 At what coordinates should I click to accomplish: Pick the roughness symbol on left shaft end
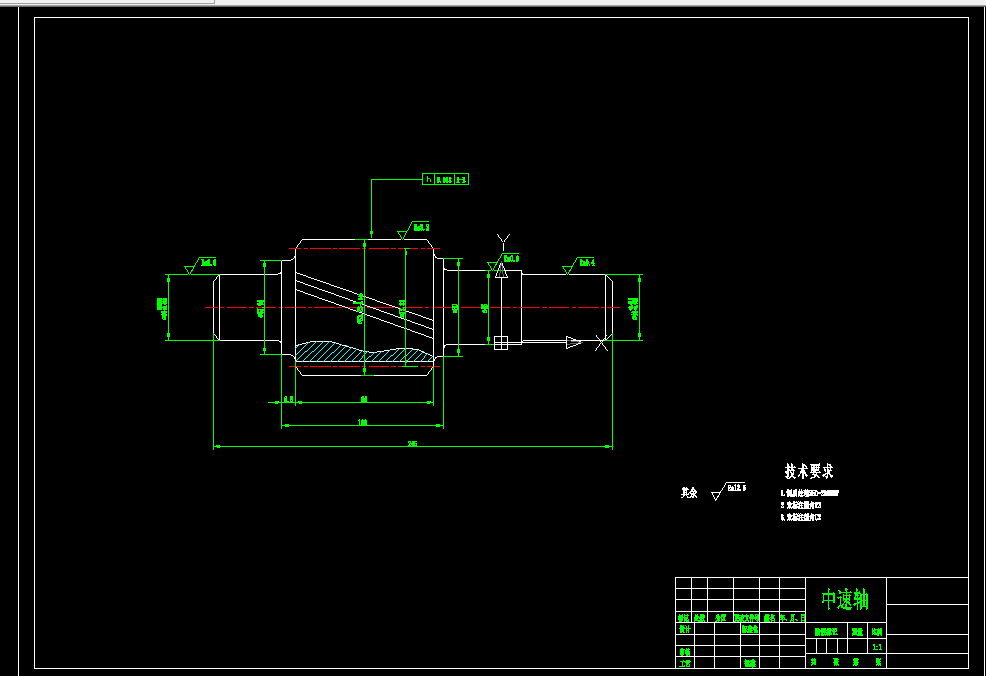(x=201, y=265)
